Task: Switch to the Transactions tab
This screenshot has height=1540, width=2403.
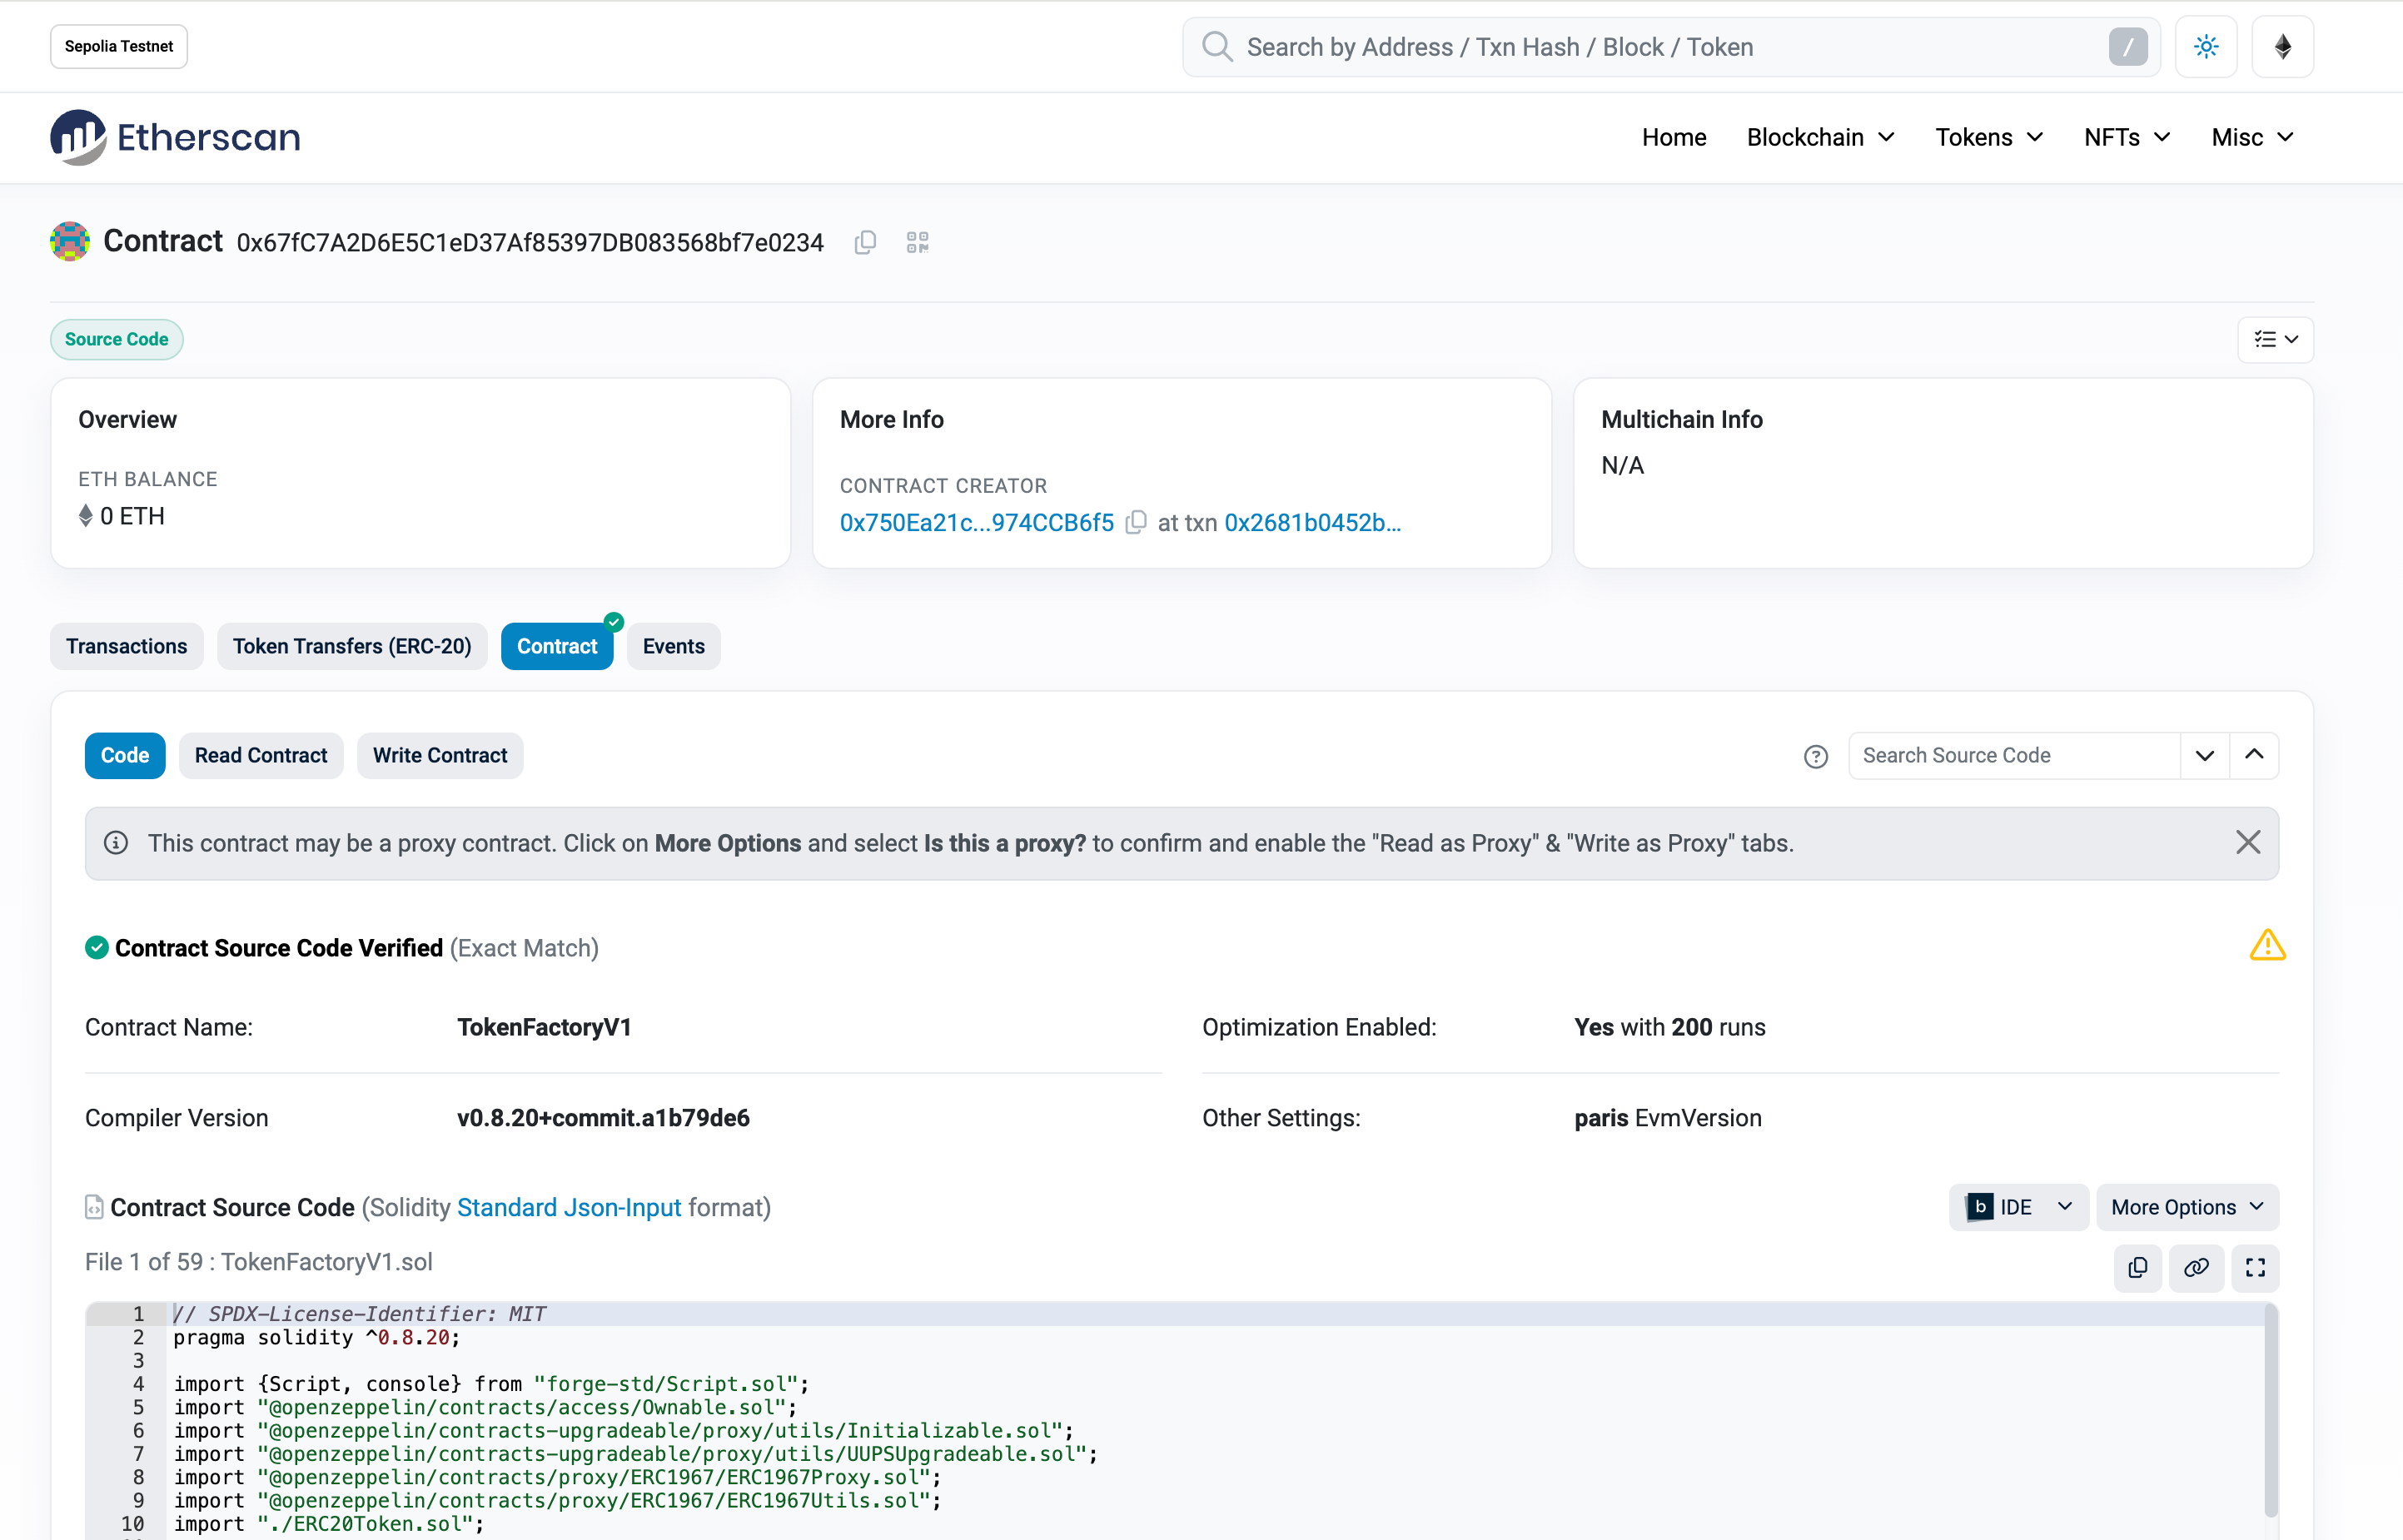Action: click(x=127, y=647)
